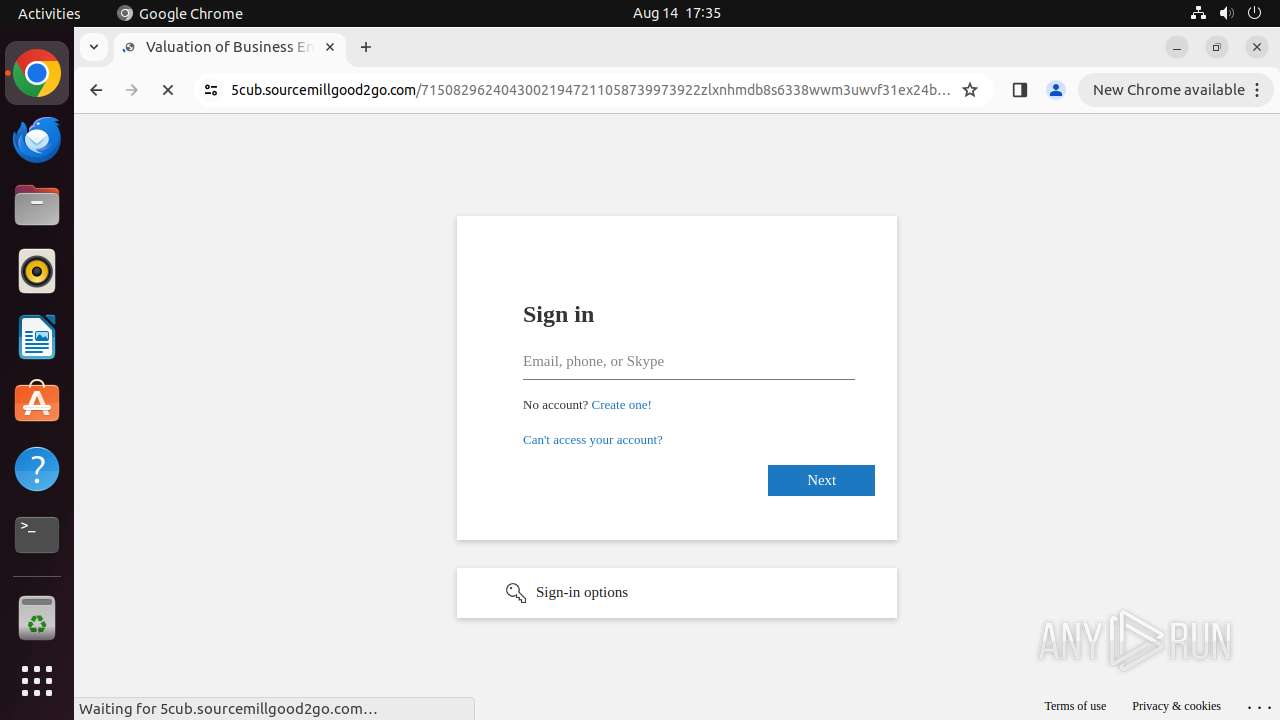Open Sign-in options panel

[677, 593]
